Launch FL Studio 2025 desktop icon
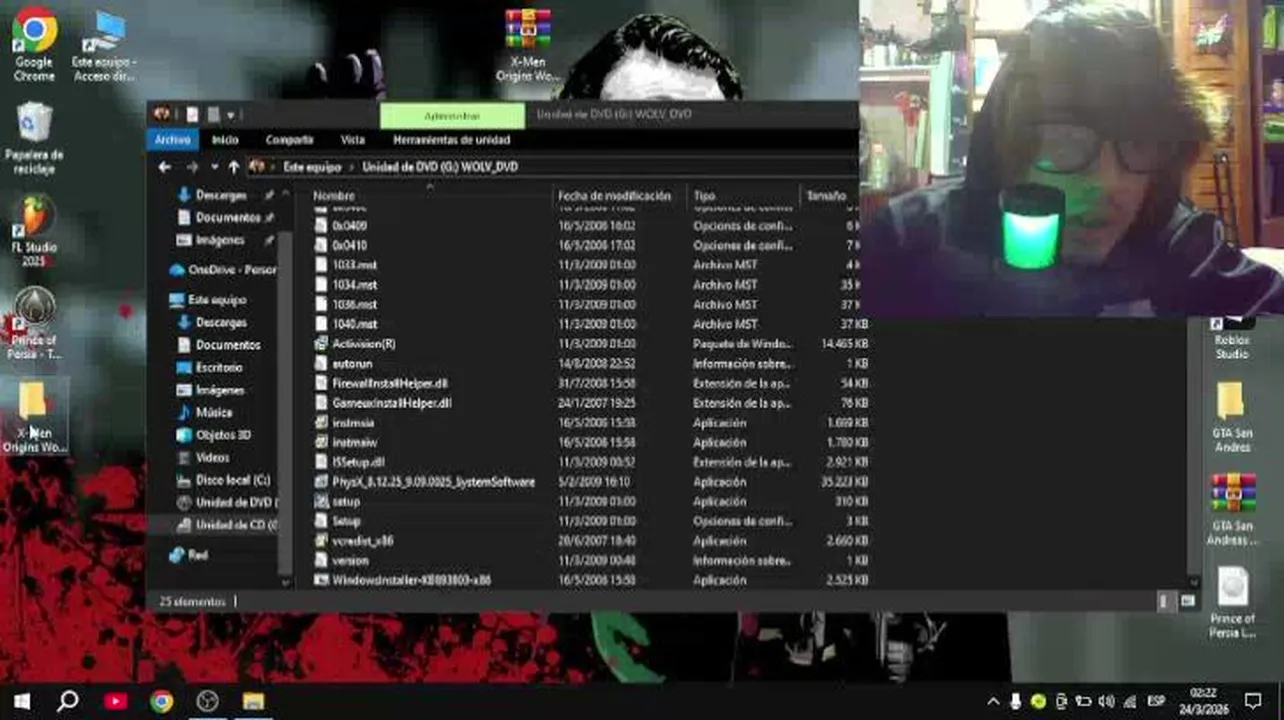The image size is (1284, 720). pyautogui.click(x=34, y=232)
